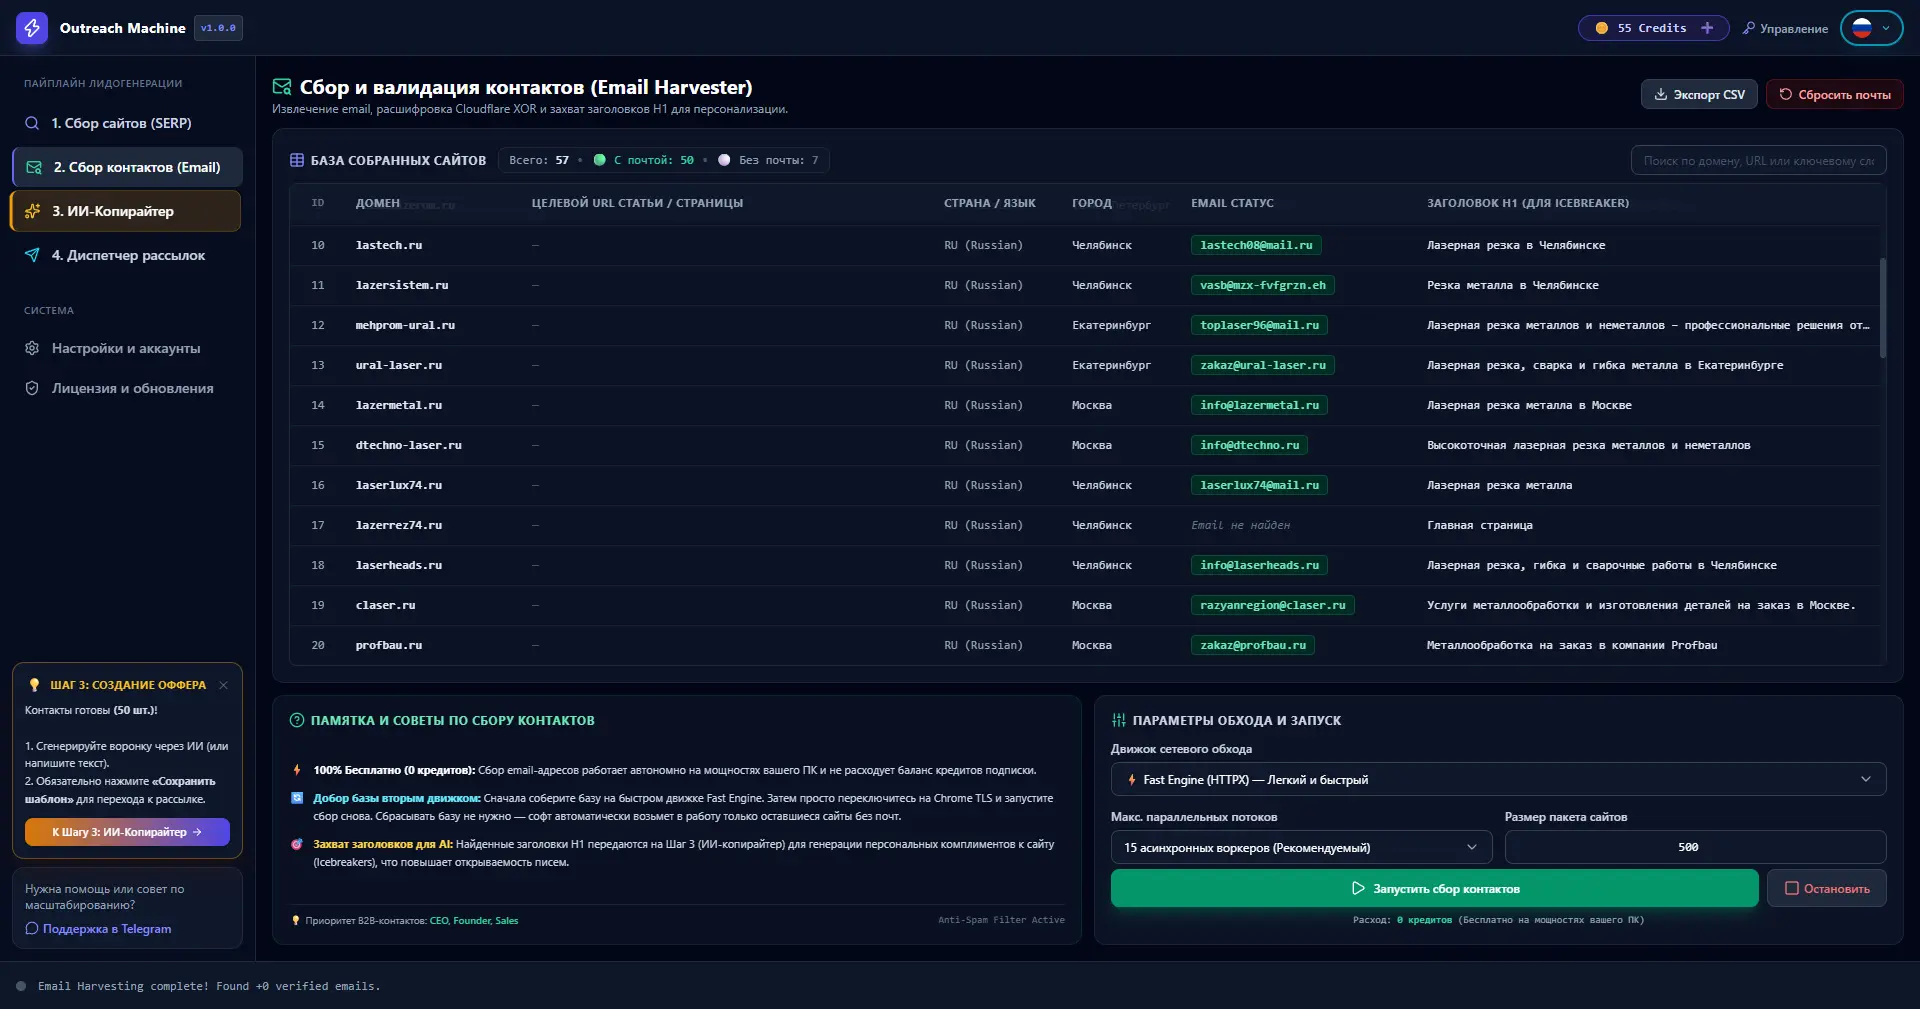This screenshot has width=1920, height=1009.
Task: Click the lightning icon by 100% Бесплатно tip
Action: coord(297,770)
